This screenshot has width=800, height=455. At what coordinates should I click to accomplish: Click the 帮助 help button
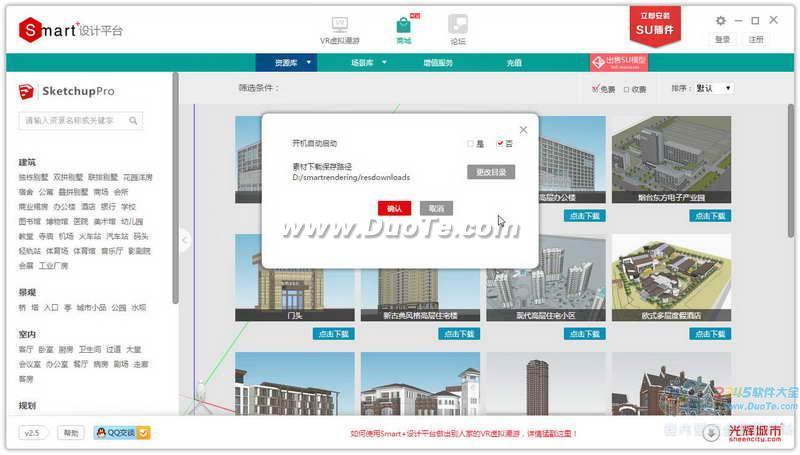coord(70,433)
